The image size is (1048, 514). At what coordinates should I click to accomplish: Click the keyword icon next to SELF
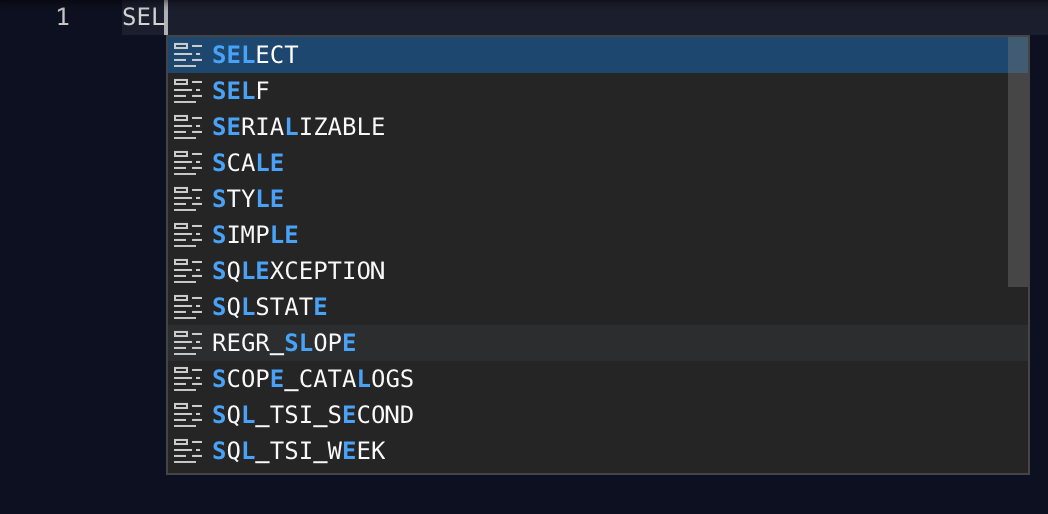[187, 91]
